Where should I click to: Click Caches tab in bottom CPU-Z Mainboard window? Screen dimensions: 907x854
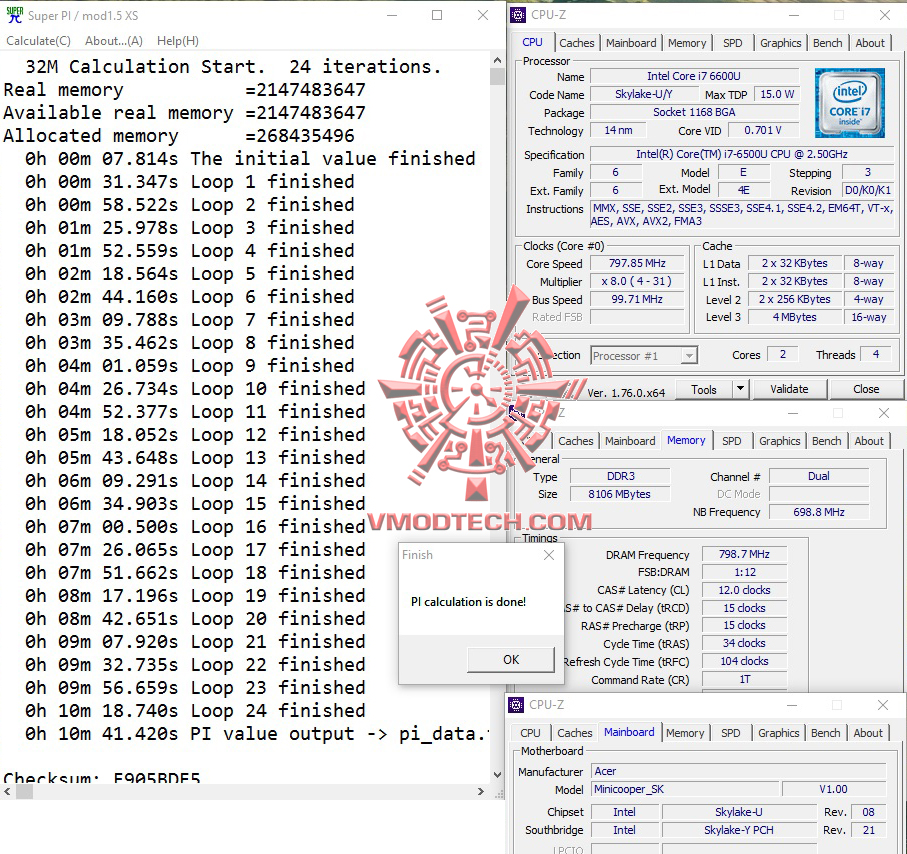coord(574,733)
